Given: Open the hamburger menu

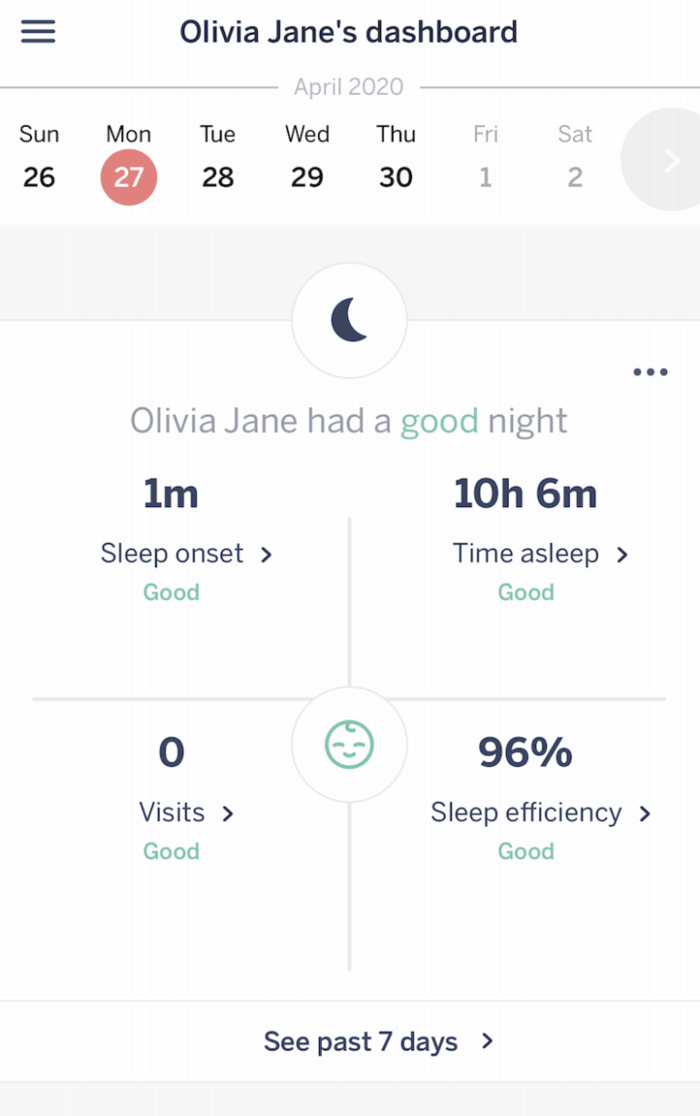Looking at the screenshot, I should [38, 31].
